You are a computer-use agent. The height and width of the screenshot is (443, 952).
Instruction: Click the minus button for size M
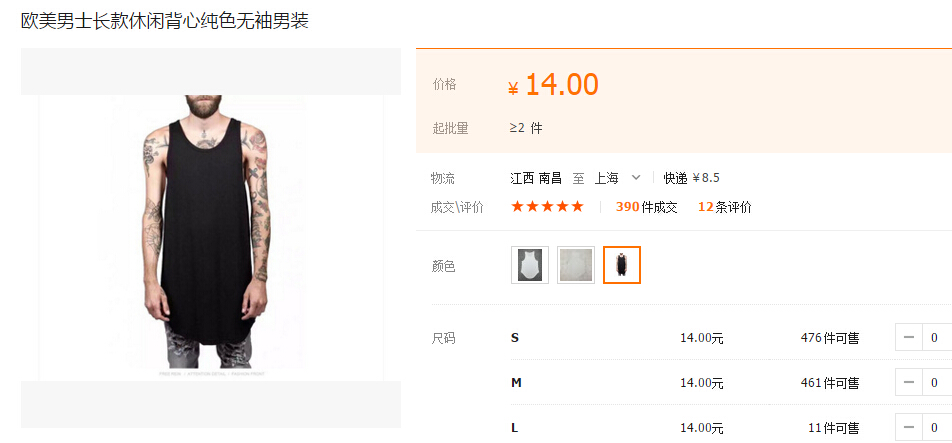[909, 383]
